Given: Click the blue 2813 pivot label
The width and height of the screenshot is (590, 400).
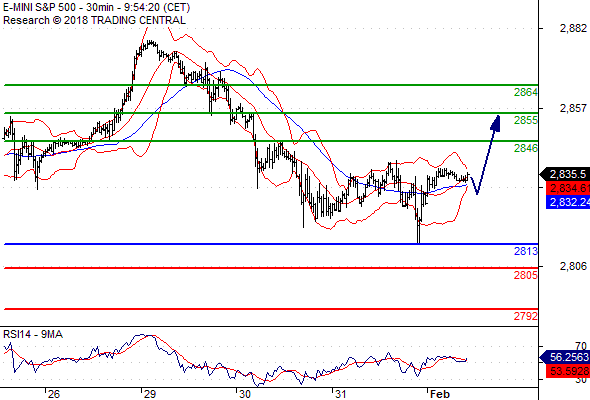Looking at the screenshot, I should tap(526, 251).
